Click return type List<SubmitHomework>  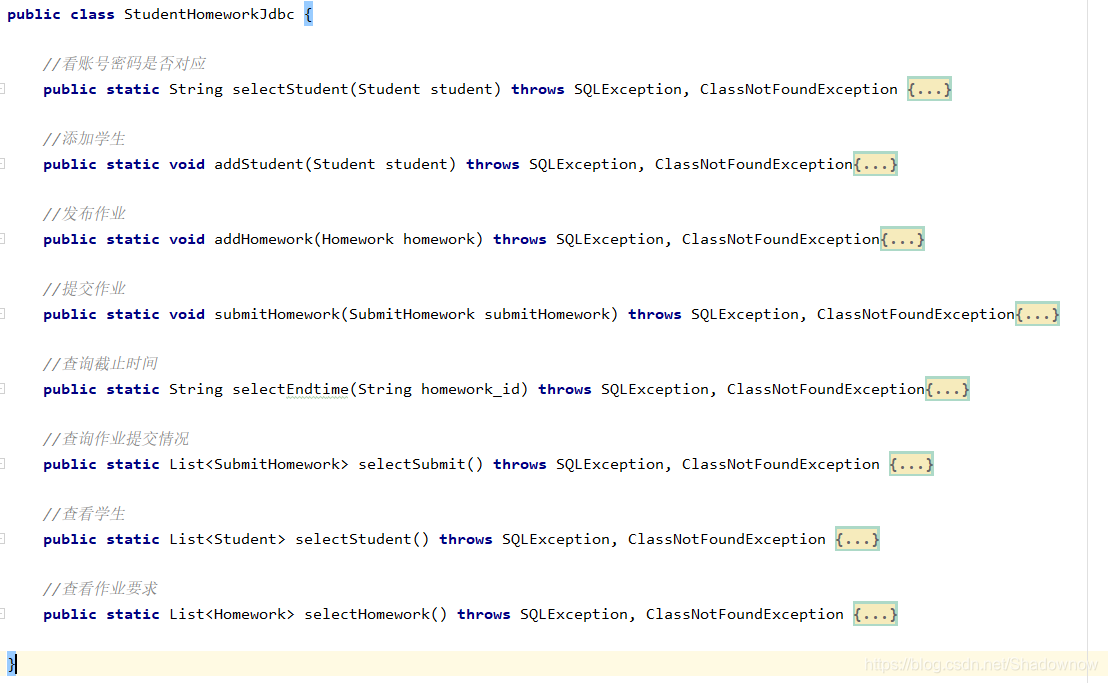point(259,464)
